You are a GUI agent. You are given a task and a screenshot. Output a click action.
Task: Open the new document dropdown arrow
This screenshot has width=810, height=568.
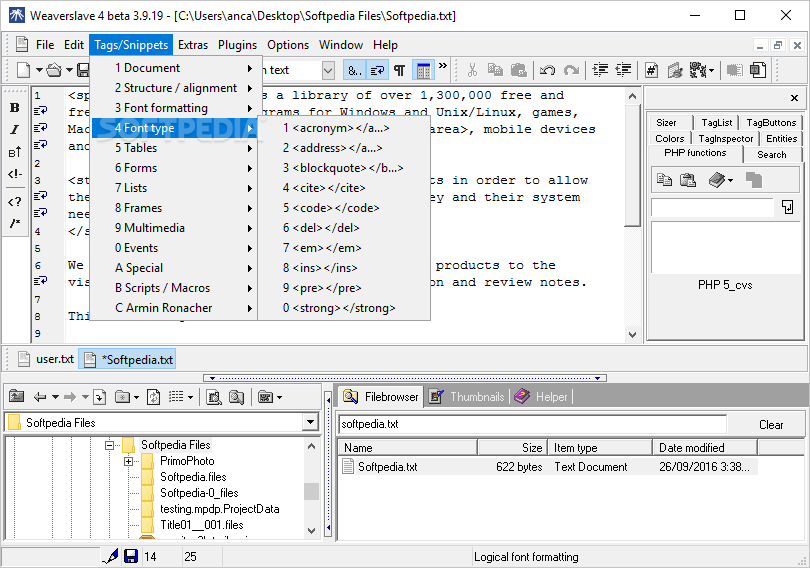point(39,70)
